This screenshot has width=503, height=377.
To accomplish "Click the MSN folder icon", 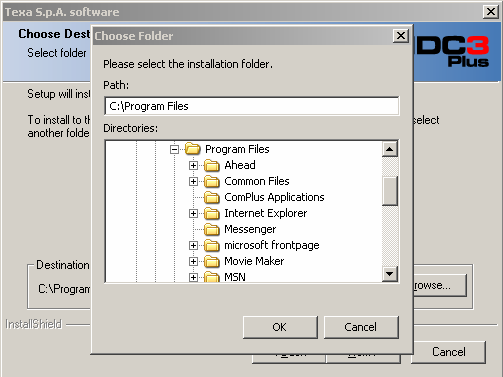I will pos(212,277).
